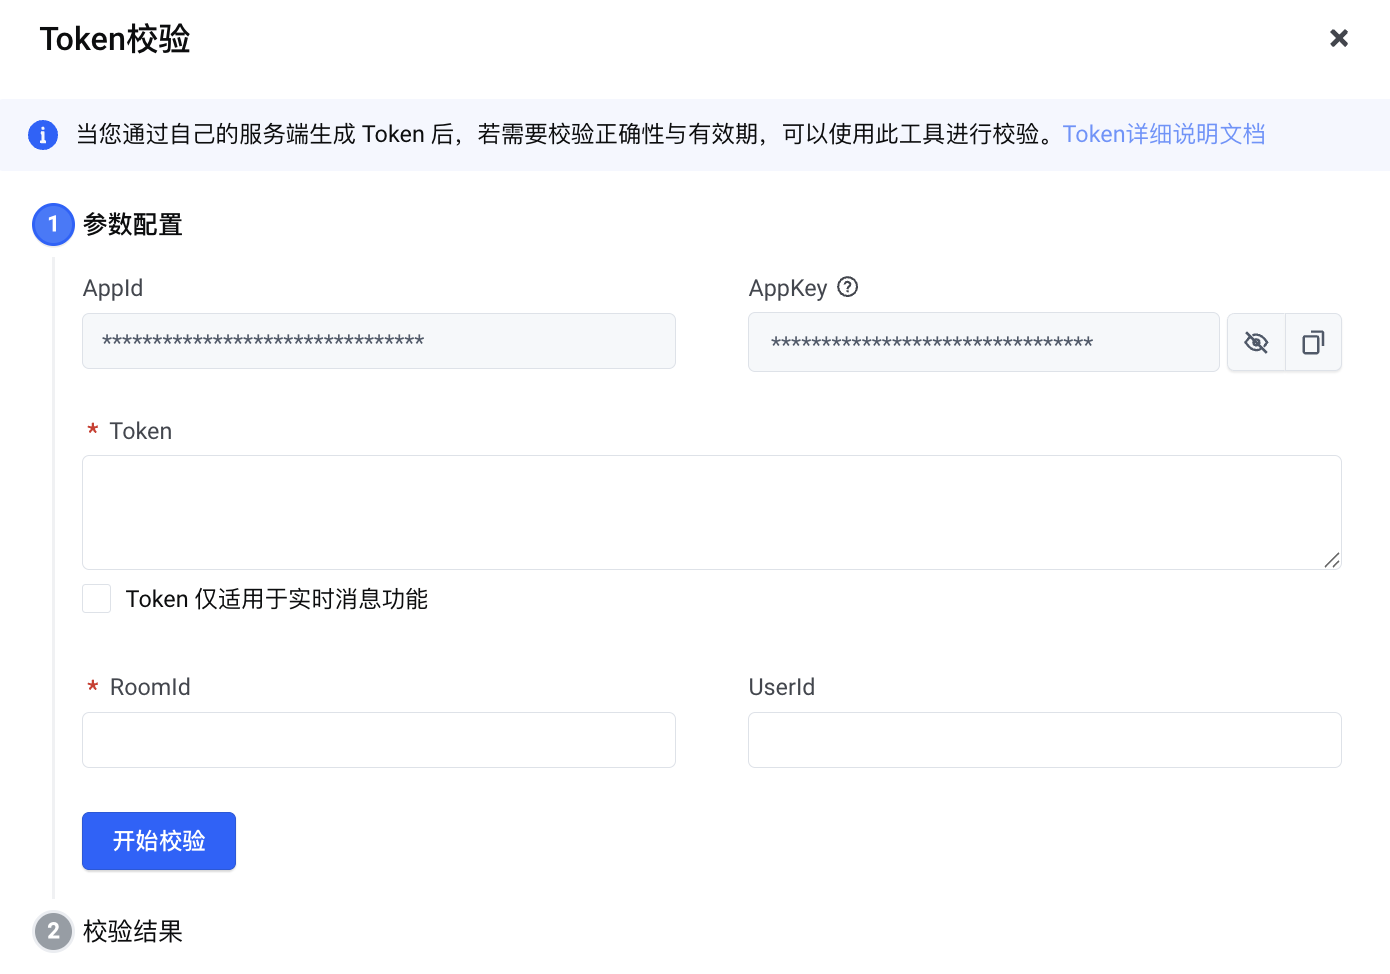Click the RoomId input field
Screen dimensions: 1390x974
(378, 740)
